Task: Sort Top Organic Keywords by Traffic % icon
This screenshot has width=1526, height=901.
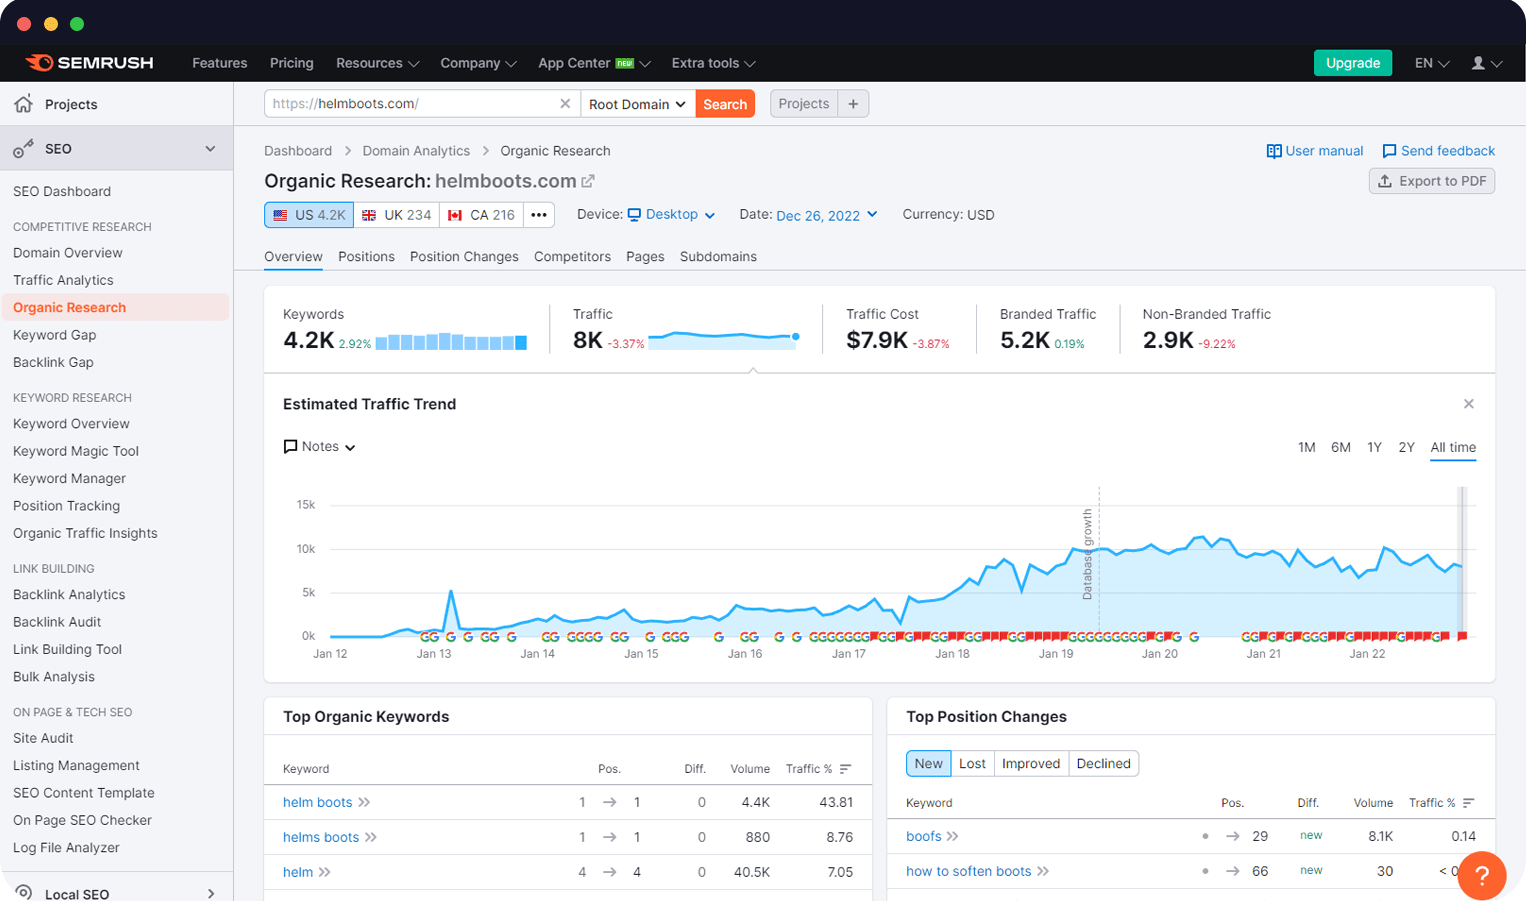Action: 846,769
